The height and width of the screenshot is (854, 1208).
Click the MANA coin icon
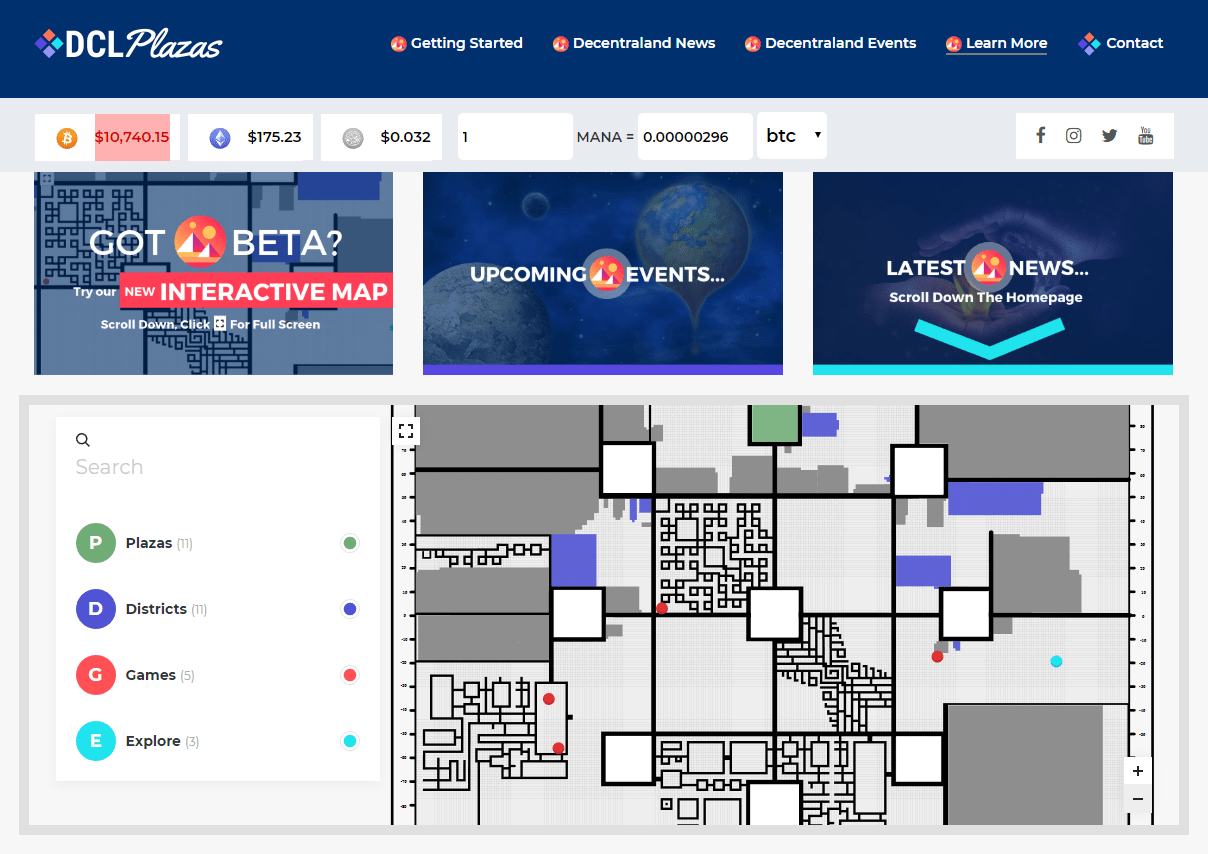coord(353,138)
